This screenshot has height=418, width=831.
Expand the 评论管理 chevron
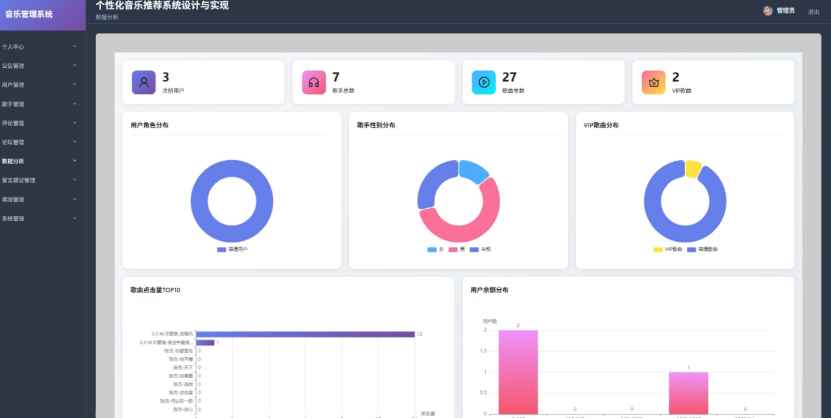coord(75,122)
